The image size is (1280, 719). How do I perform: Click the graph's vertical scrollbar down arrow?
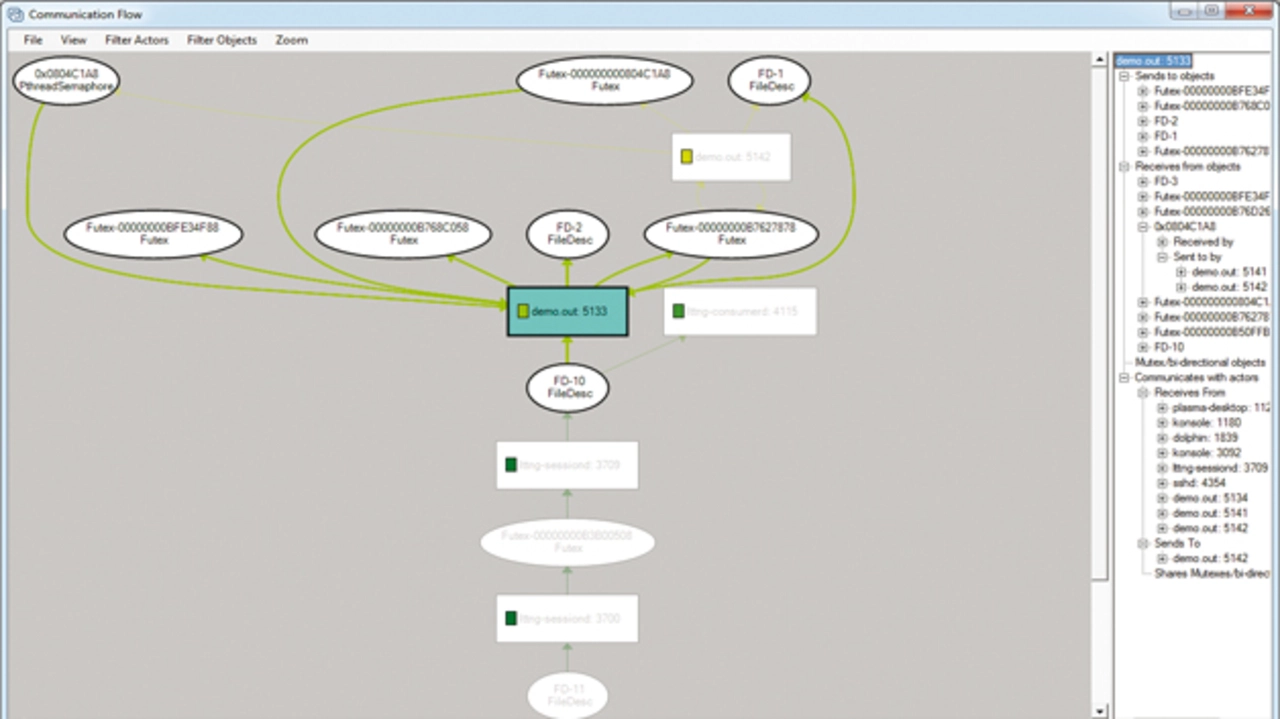[x=1099, y=711]
